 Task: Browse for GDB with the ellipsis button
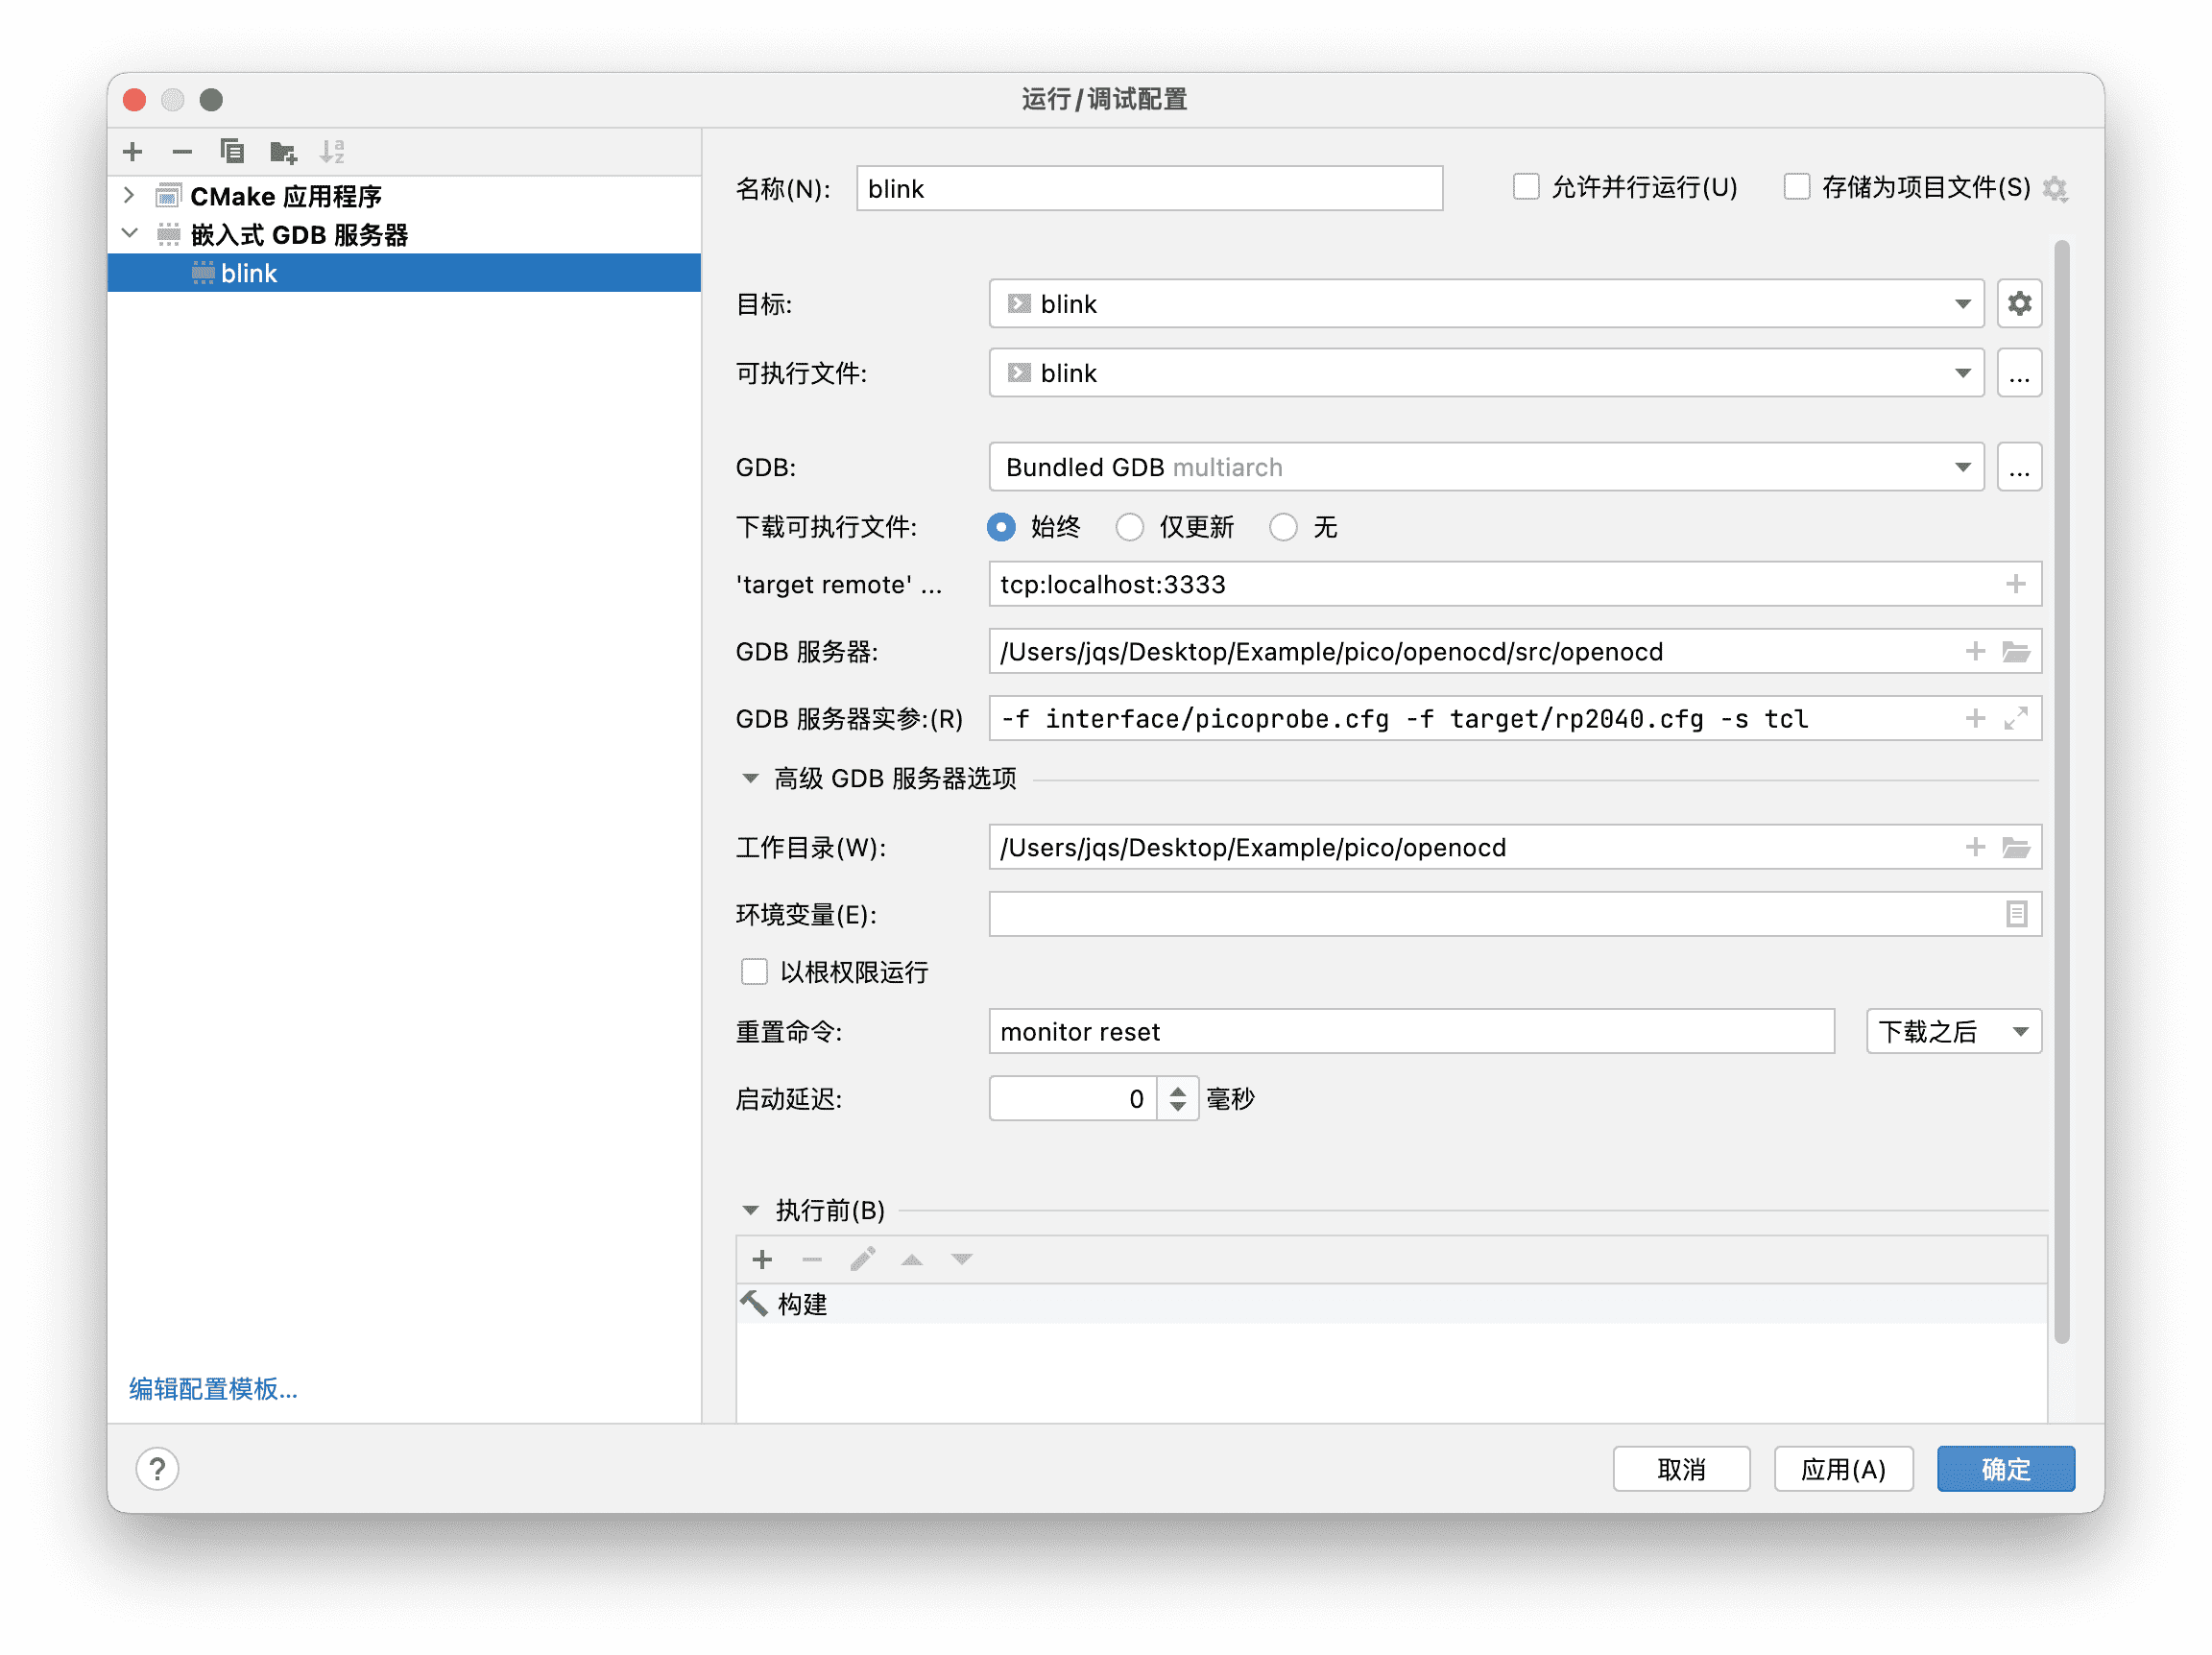click(x=2019, y=468)
